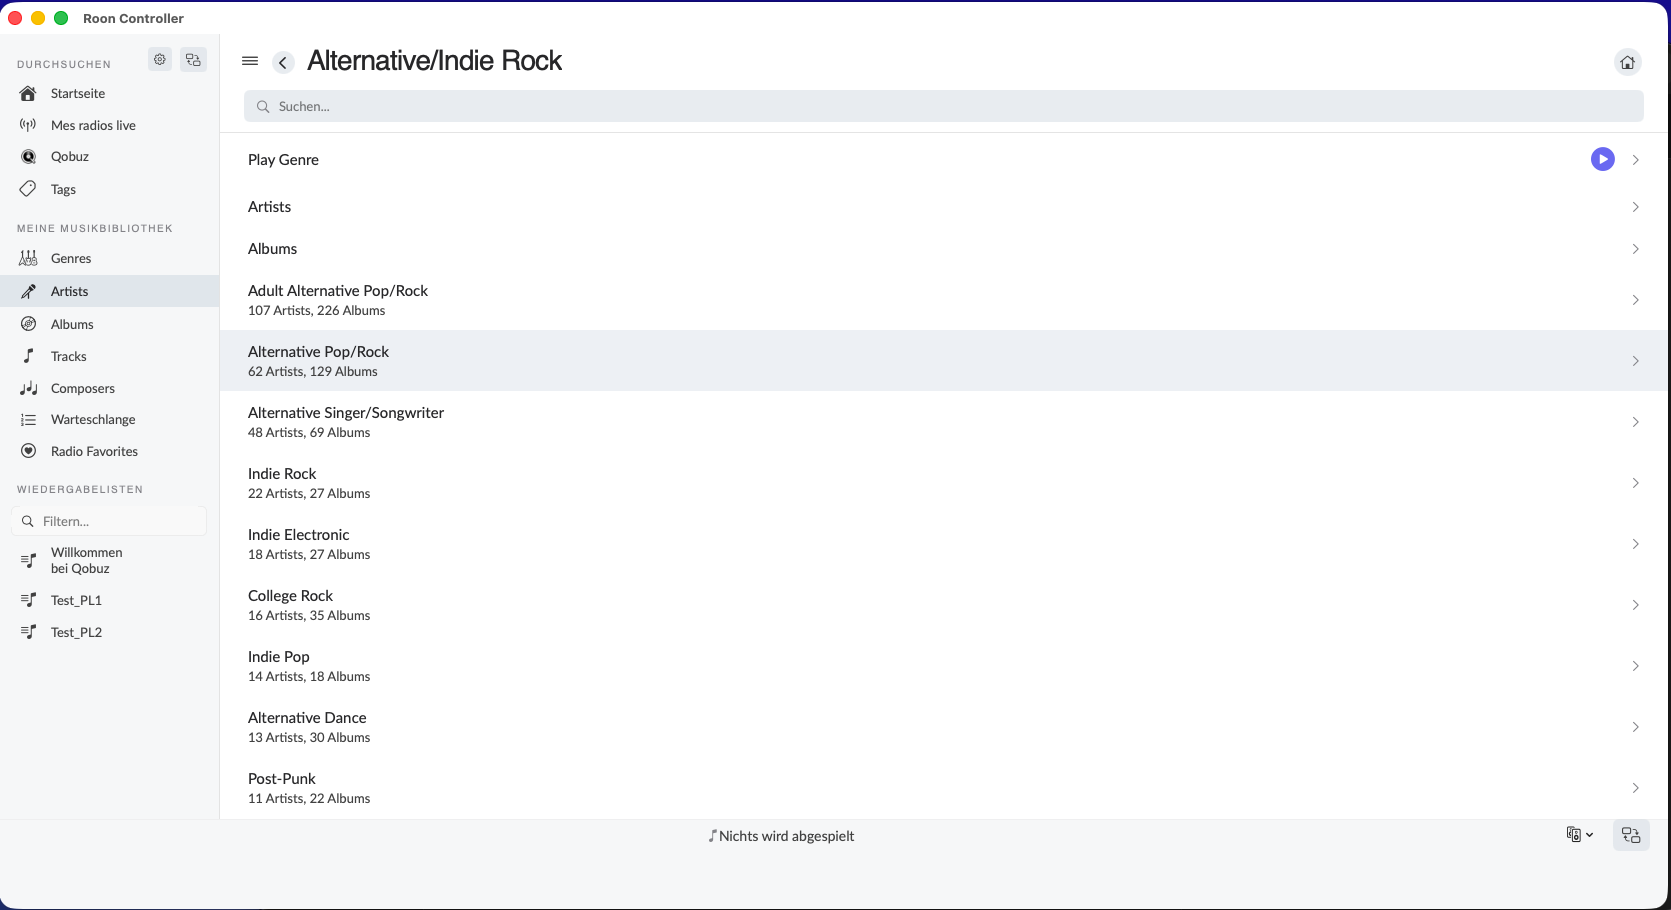Open the hamburger menu icon
This screenshot has height=910, width=1671.
[x=250, y=61]
